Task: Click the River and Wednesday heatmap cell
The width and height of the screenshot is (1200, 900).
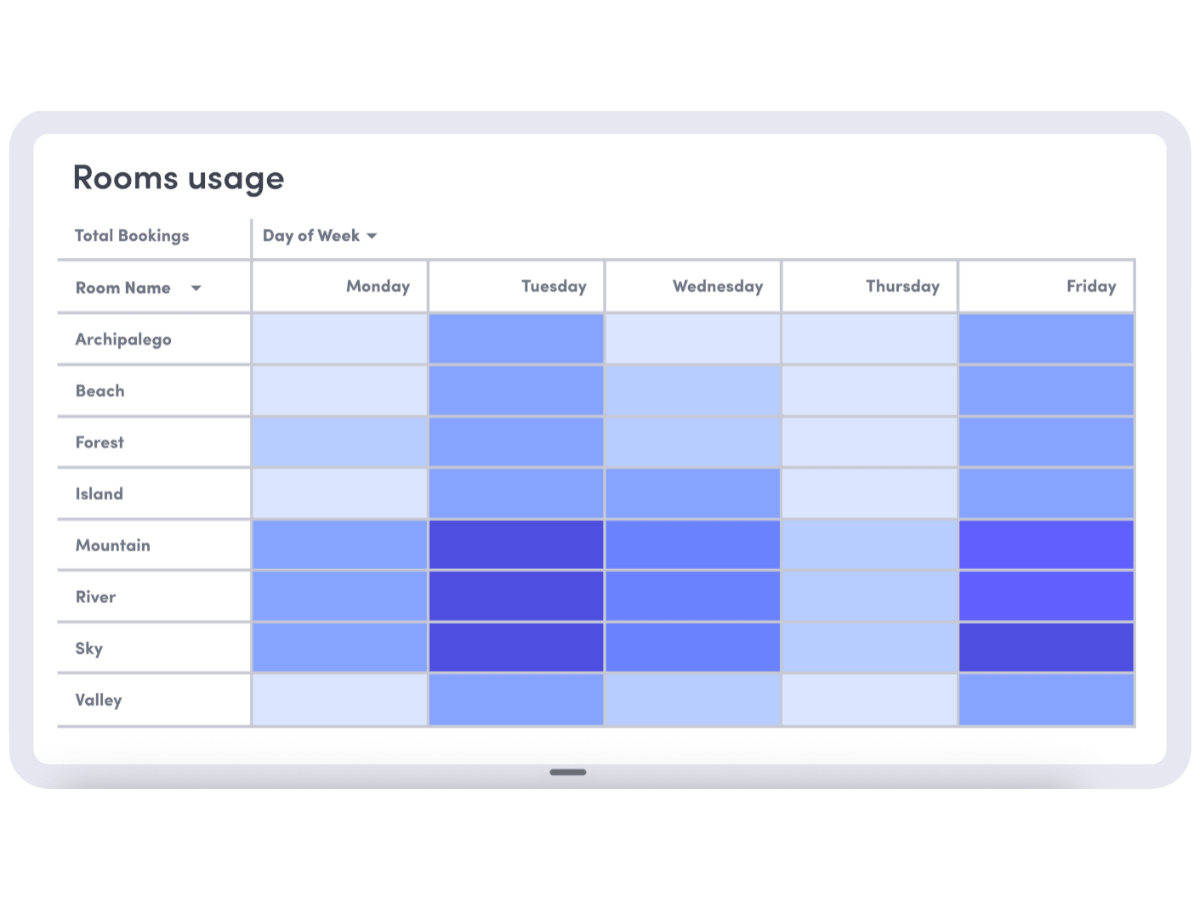Action: [x=693, y=597]
